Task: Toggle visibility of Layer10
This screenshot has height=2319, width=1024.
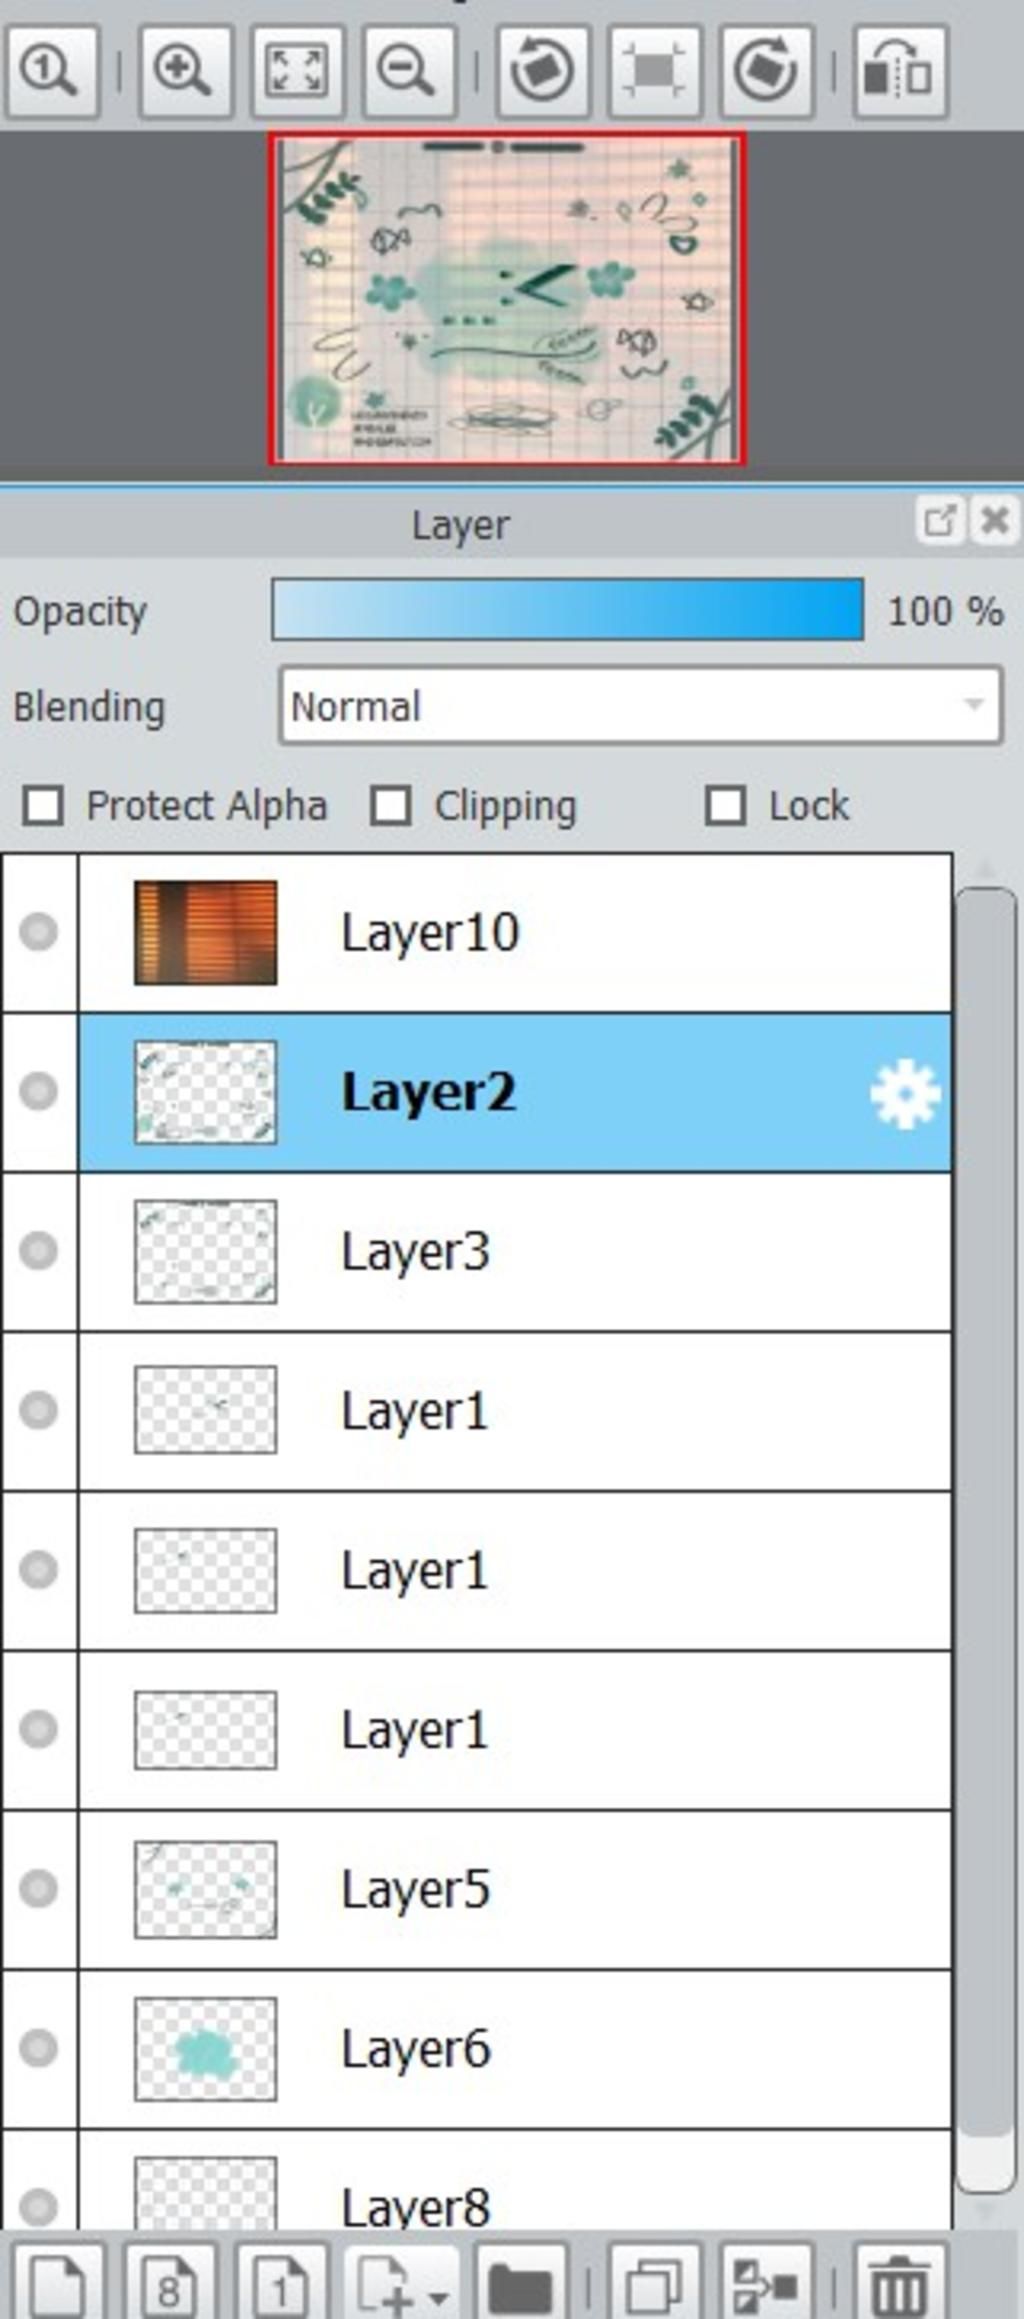Action: pos(39,932)
